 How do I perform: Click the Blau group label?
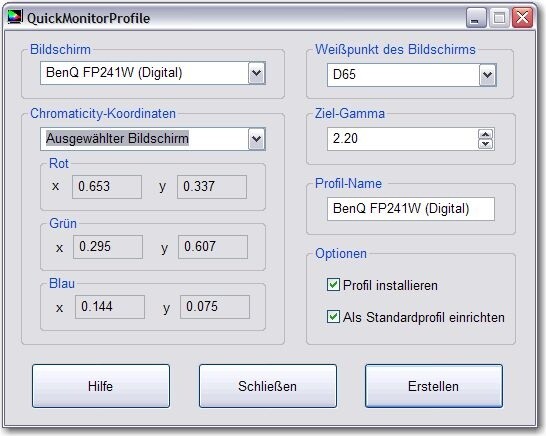[x=62, y=283]
